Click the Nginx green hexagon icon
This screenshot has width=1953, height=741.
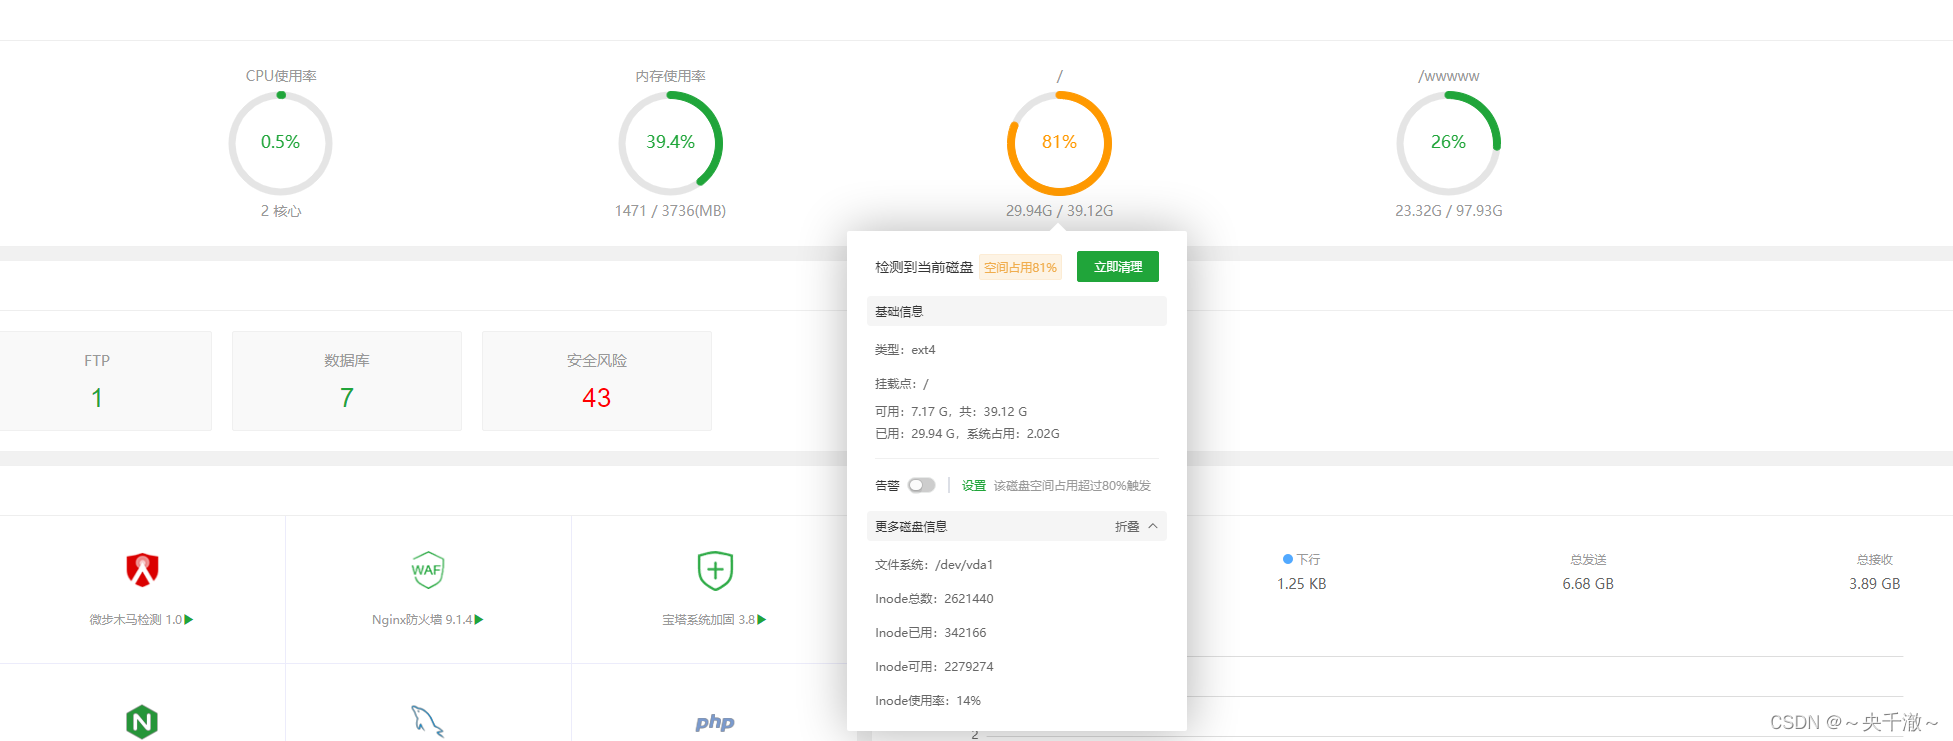coord(142,721)
